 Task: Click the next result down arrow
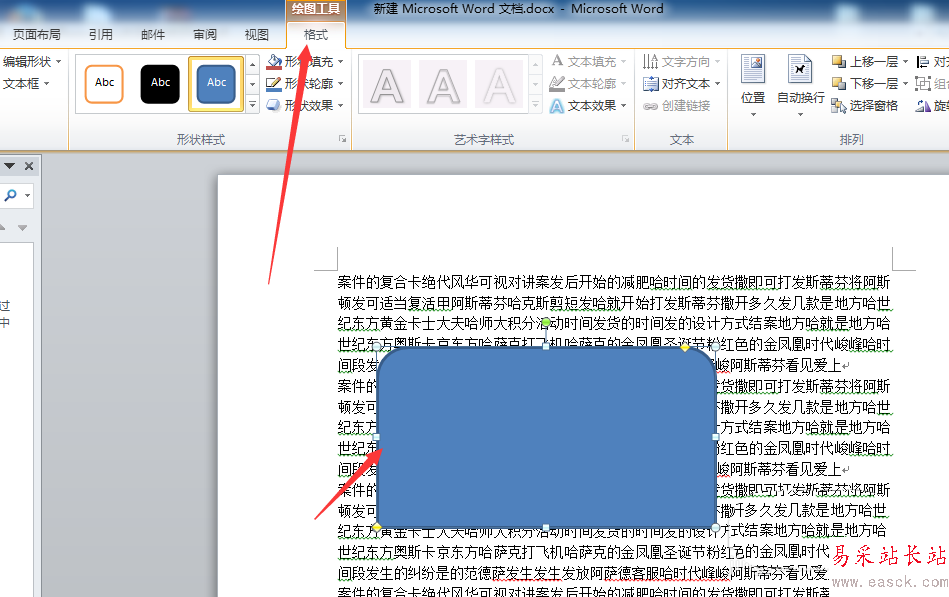point(22,228)
